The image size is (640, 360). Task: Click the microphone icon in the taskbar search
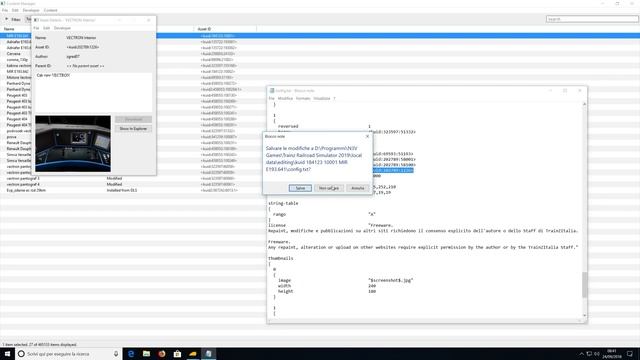(116, 353)
